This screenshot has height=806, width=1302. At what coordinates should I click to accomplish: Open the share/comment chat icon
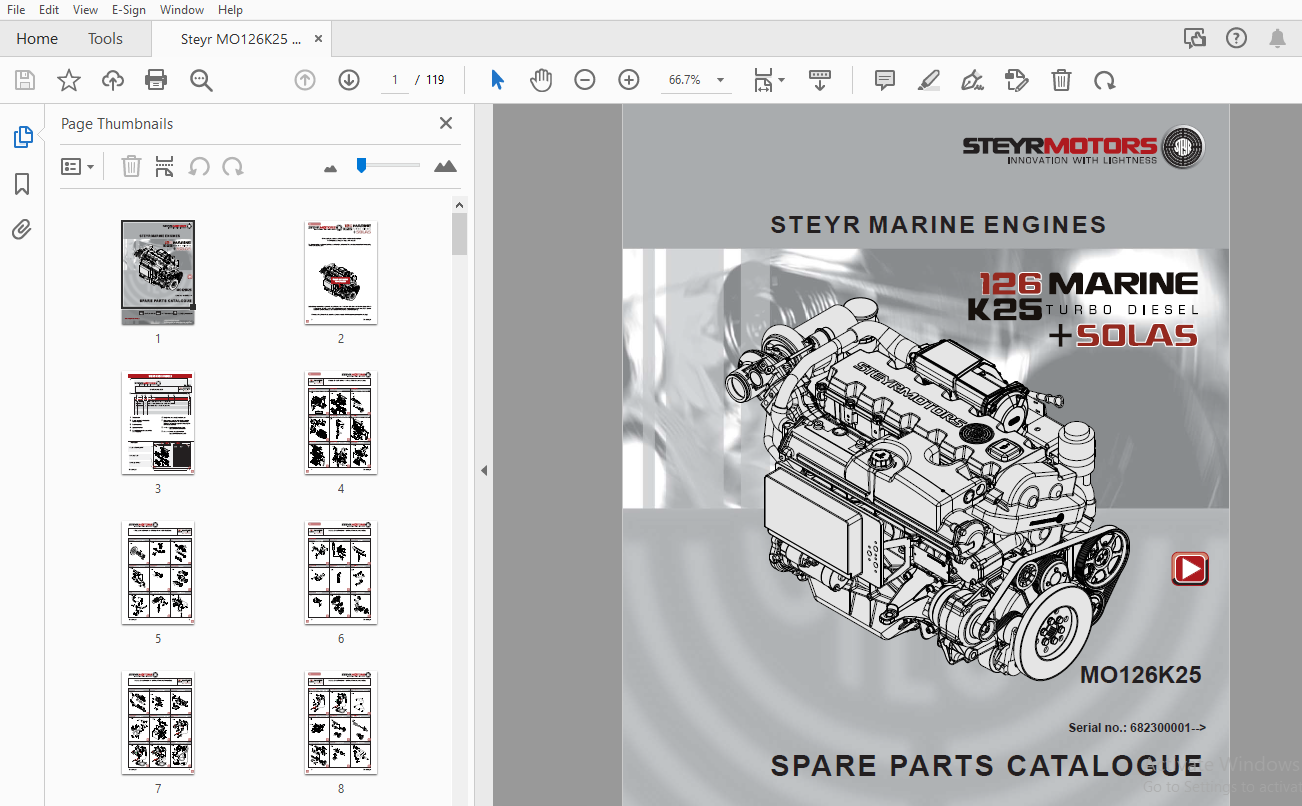(1194, 38)
